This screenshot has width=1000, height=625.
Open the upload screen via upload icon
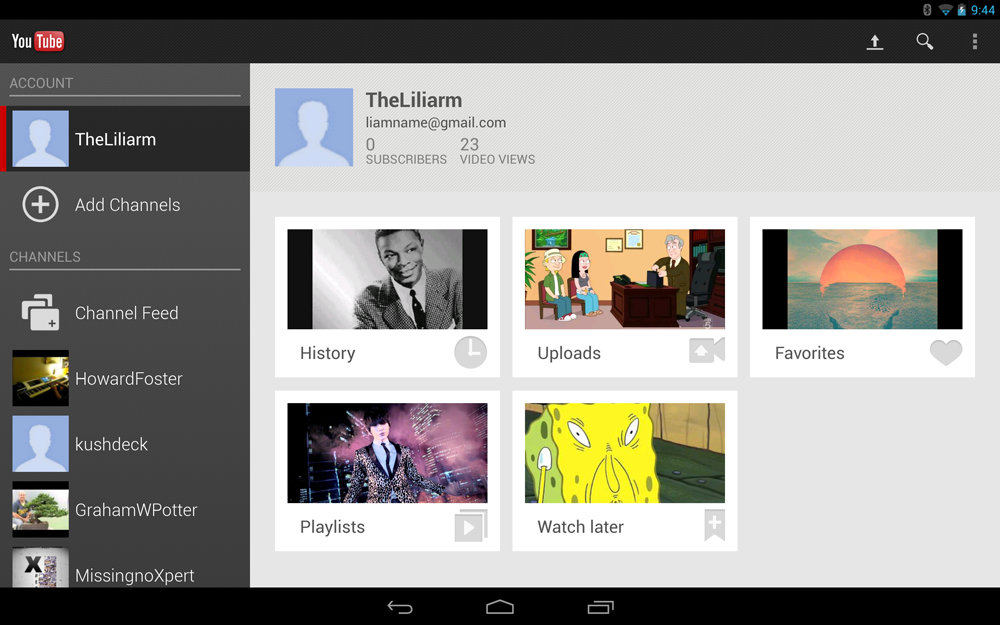(875, 41)
